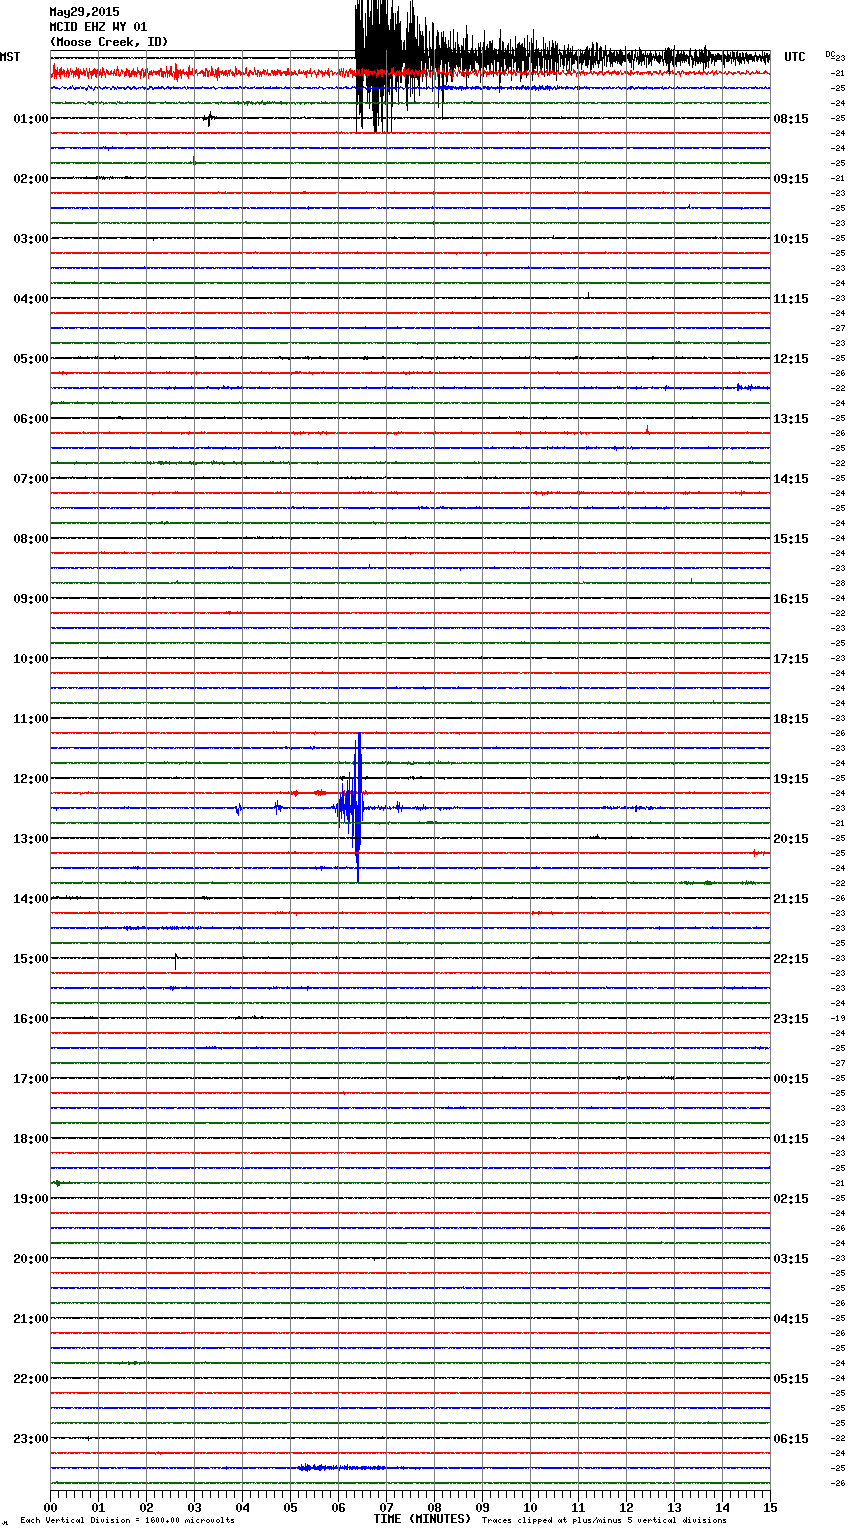This screenshot has height=1534, width=850.
Task: Select the 22:15 UTC time label
Action: [791, 959]
